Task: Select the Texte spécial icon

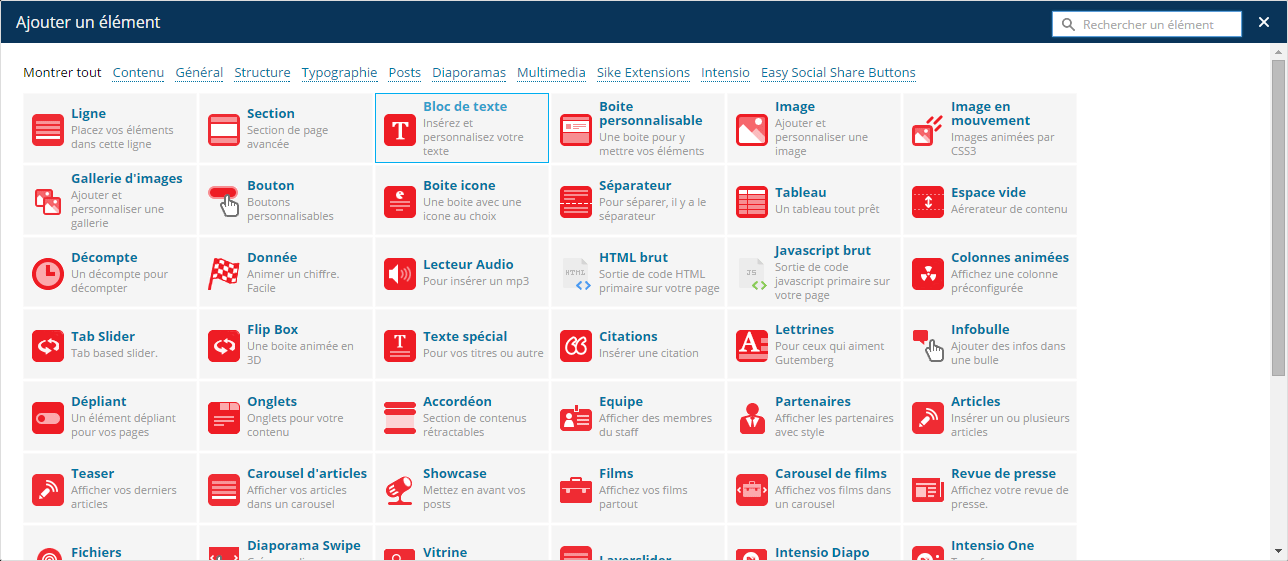Action: pyautogui.click(x=400, y=346)
